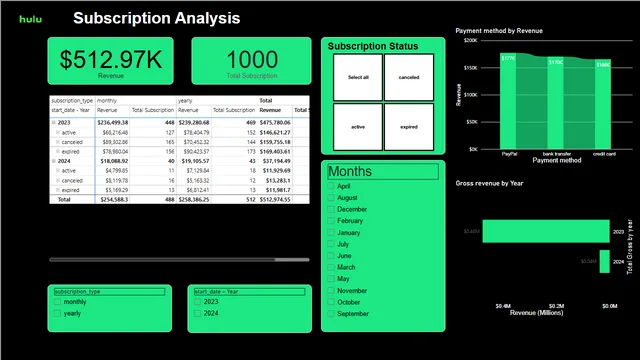This screenshot has height=360, width=640.
Task: Click the 1000 Total Subscription card
Action: coord(251,61)
